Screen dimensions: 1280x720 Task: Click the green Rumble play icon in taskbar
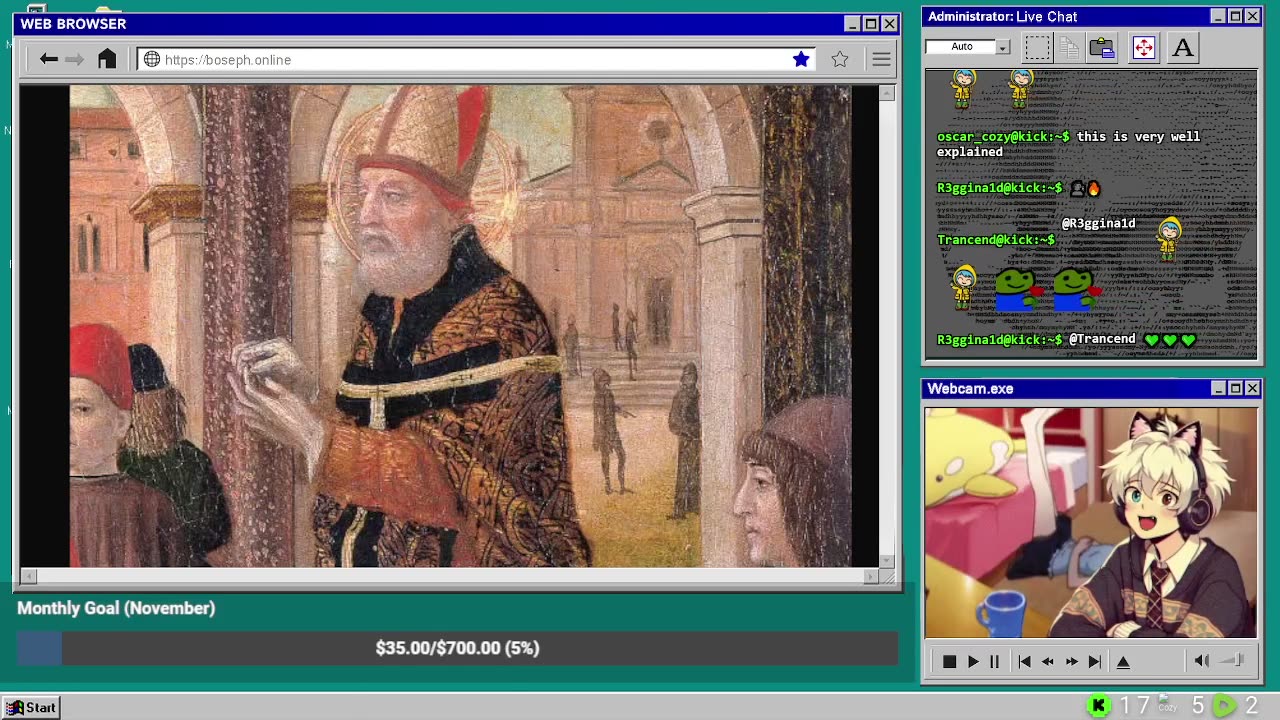click(x=1223, y=707)
